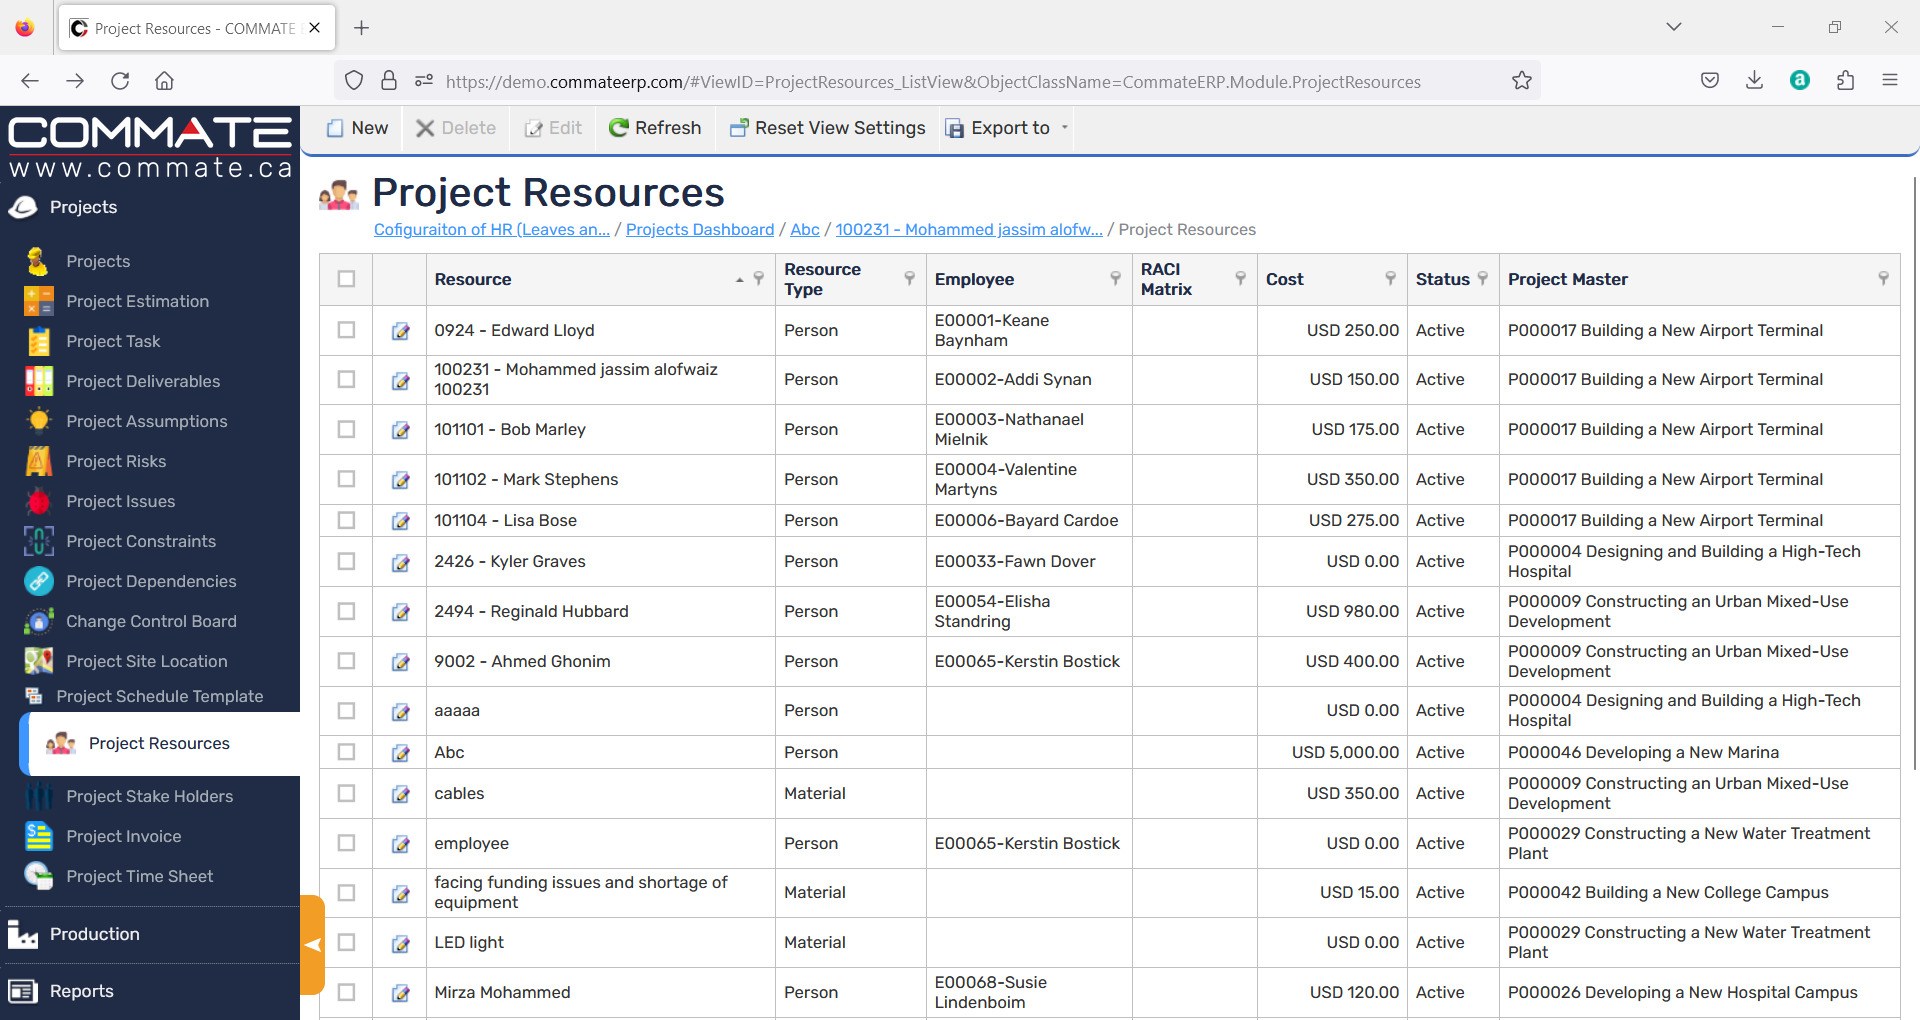
Task: Collapse the sidebar with orange arrow handle
Action: [x=313, y=945]
